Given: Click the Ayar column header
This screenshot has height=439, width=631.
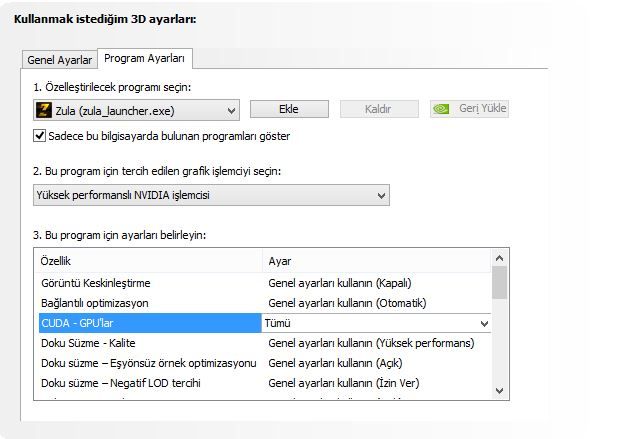Looking at the screenshot, I should point(375,260).
